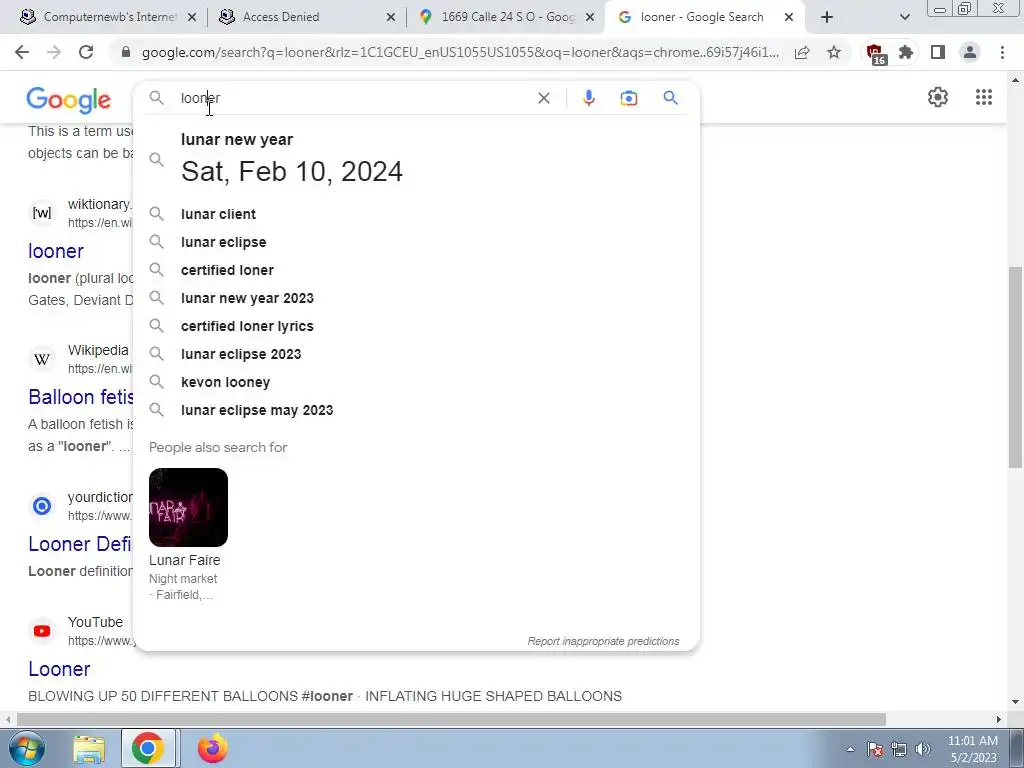1024x768 pixels.
Task: Toggle the browser side panel
Action: 938,52
